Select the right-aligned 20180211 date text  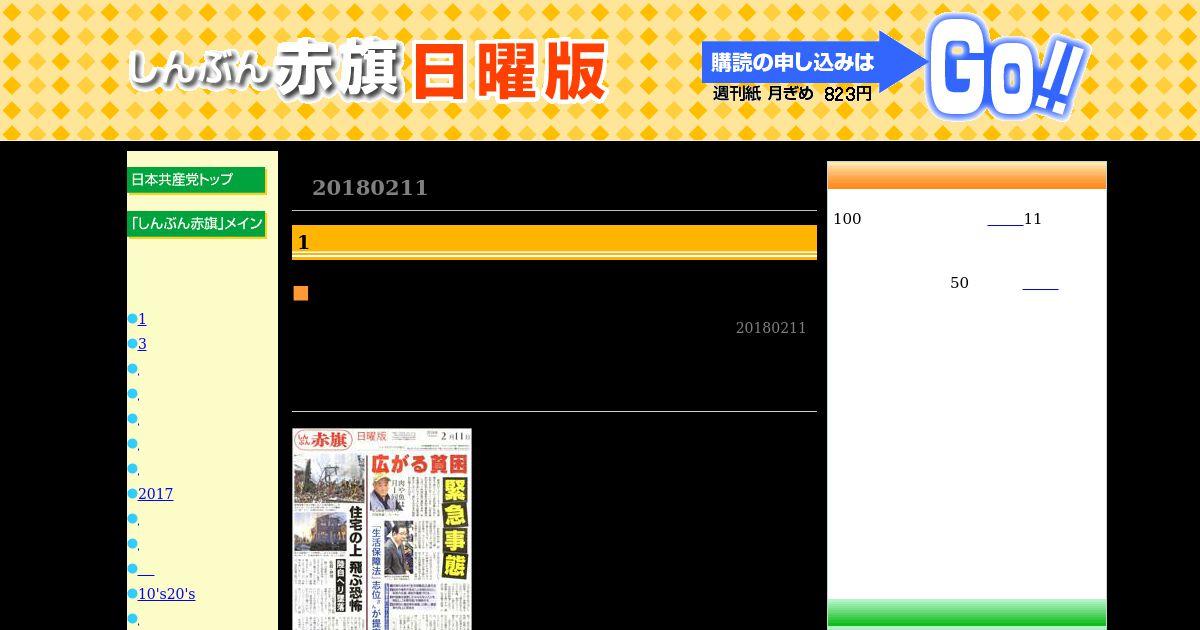pos(771,328)
